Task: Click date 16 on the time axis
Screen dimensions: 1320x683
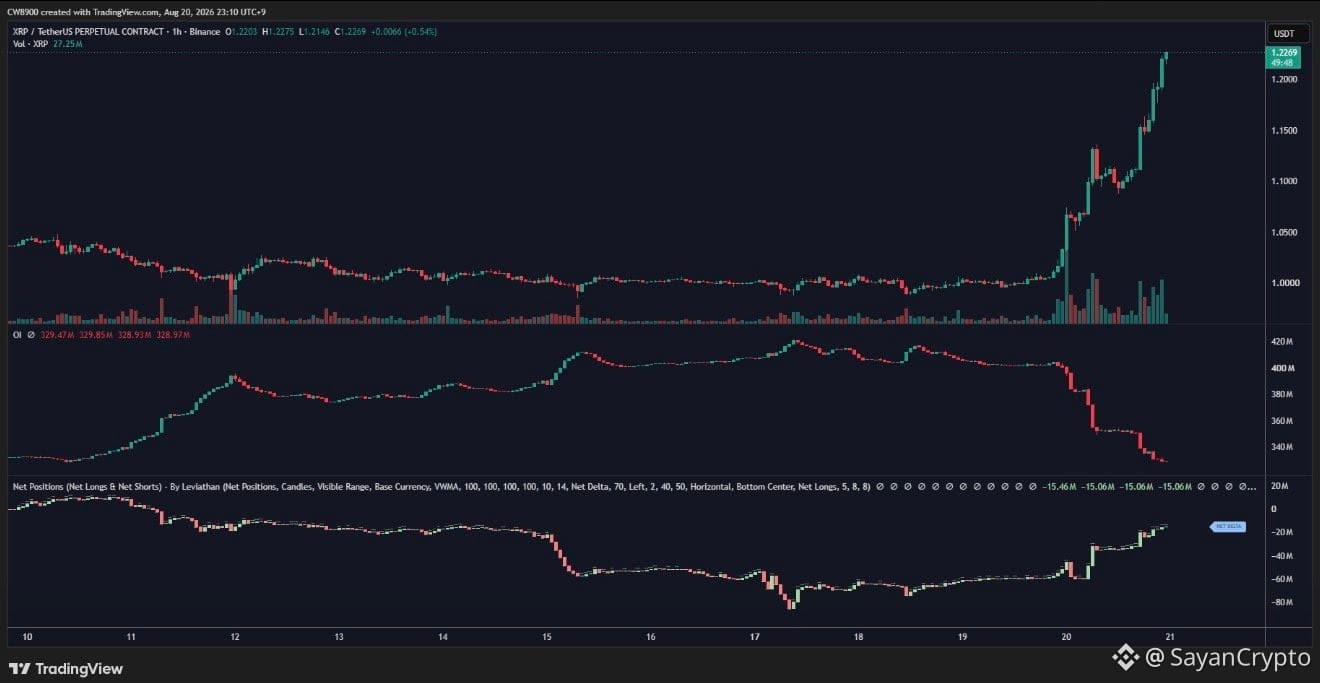Action: (651, 636)
